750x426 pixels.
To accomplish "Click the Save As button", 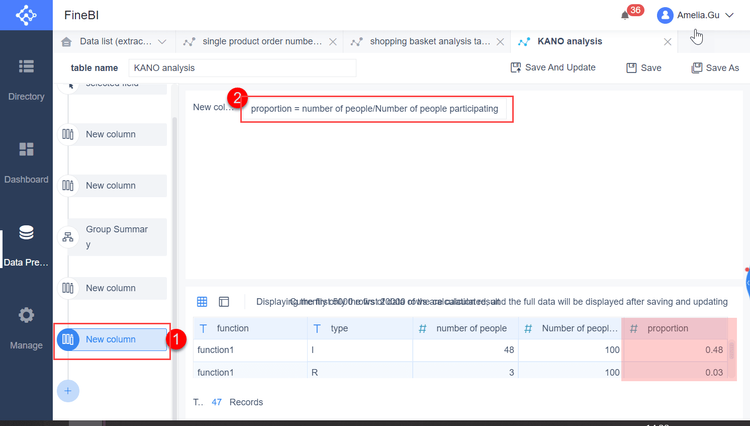I will coord(715,68).
